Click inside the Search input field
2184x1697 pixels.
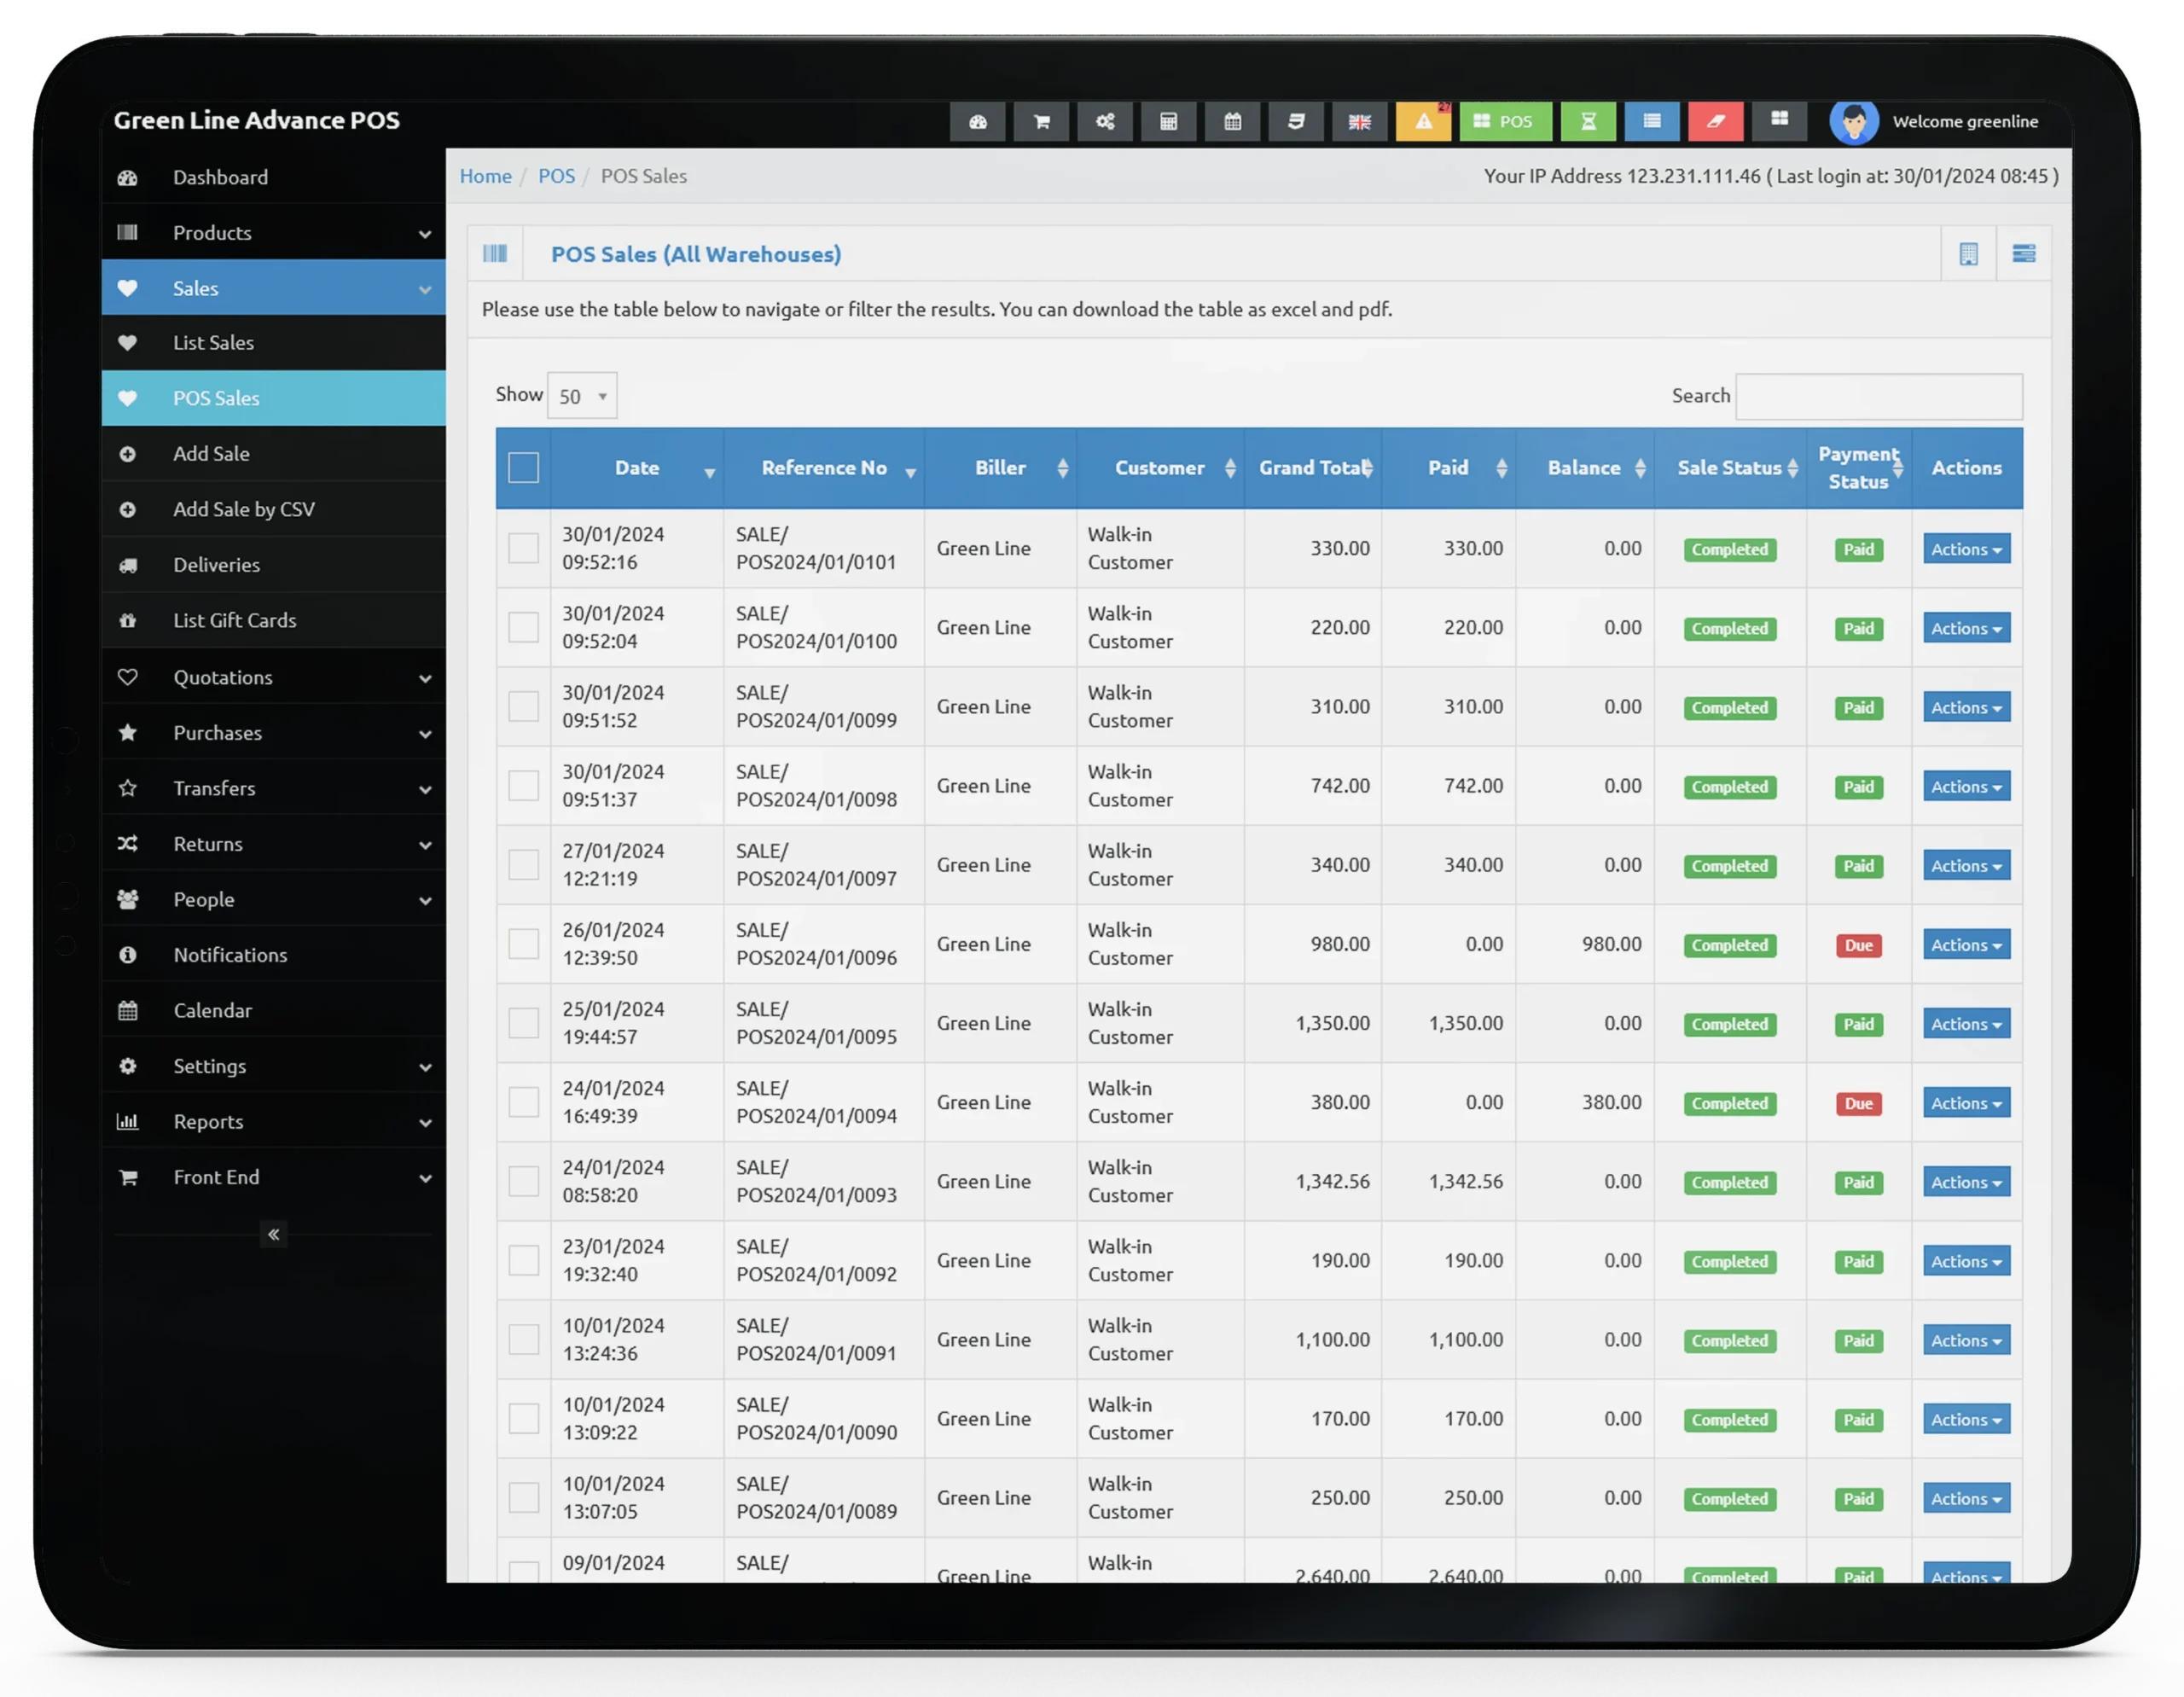(1878, 395)
